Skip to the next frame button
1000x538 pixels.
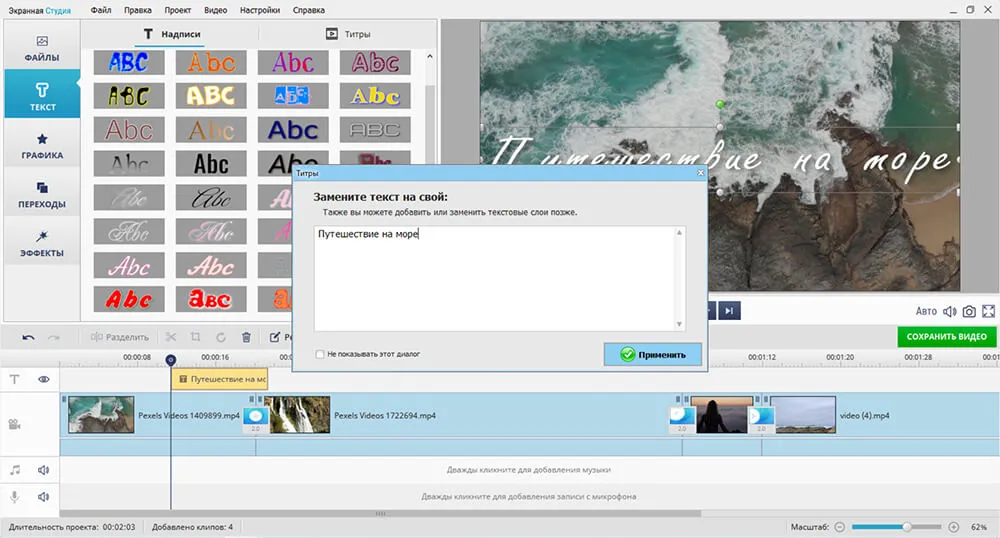point(729,311)
